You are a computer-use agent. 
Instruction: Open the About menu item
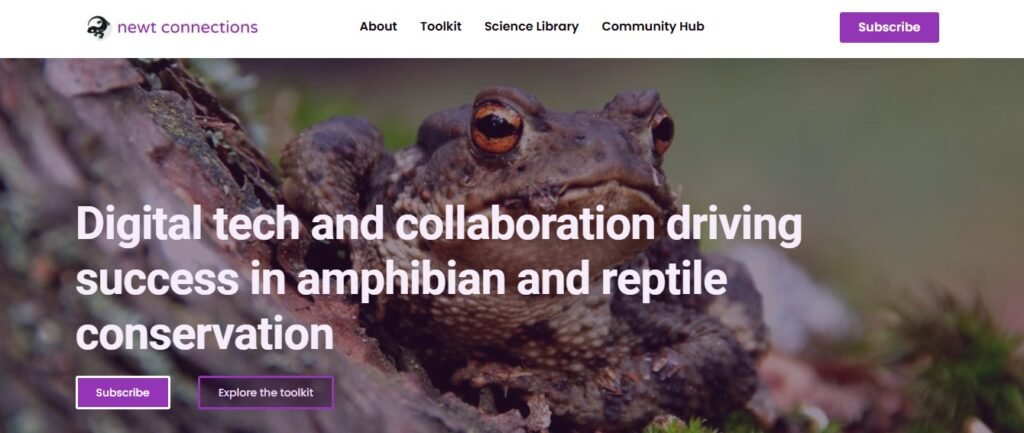pyautogui.click(x=378, y=27)
